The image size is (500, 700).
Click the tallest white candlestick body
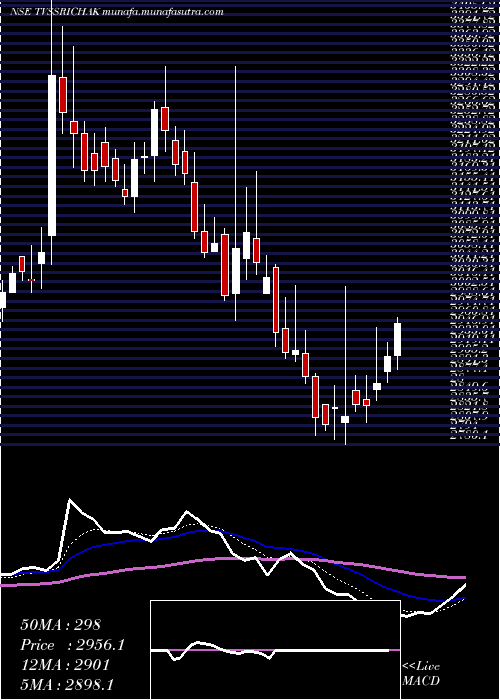pos(52,155)
